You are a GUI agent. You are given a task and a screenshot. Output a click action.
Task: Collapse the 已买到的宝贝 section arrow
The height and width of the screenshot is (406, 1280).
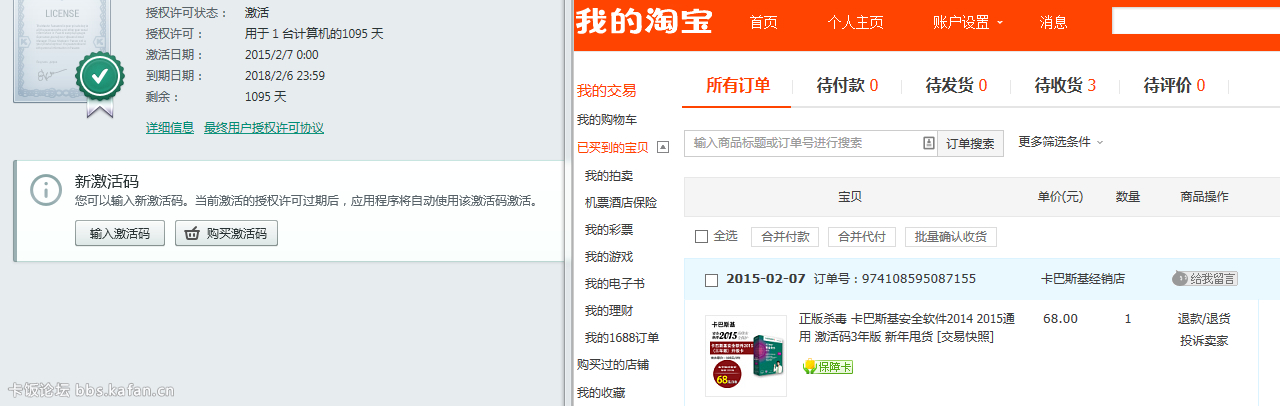[x=662, y=147]
